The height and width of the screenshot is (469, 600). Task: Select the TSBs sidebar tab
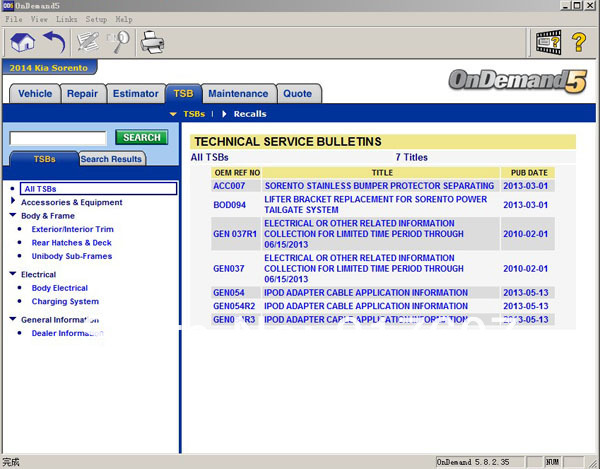44,159
